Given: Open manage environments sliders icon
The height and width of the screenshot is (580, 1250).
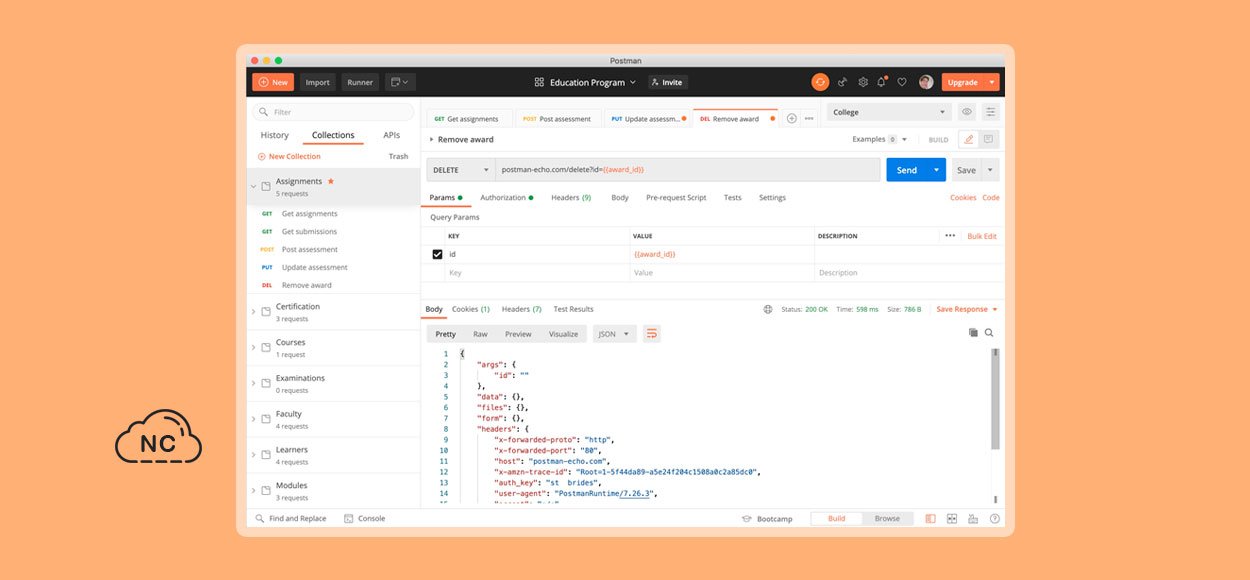Looking at the screenshot, I should (990, 112).
